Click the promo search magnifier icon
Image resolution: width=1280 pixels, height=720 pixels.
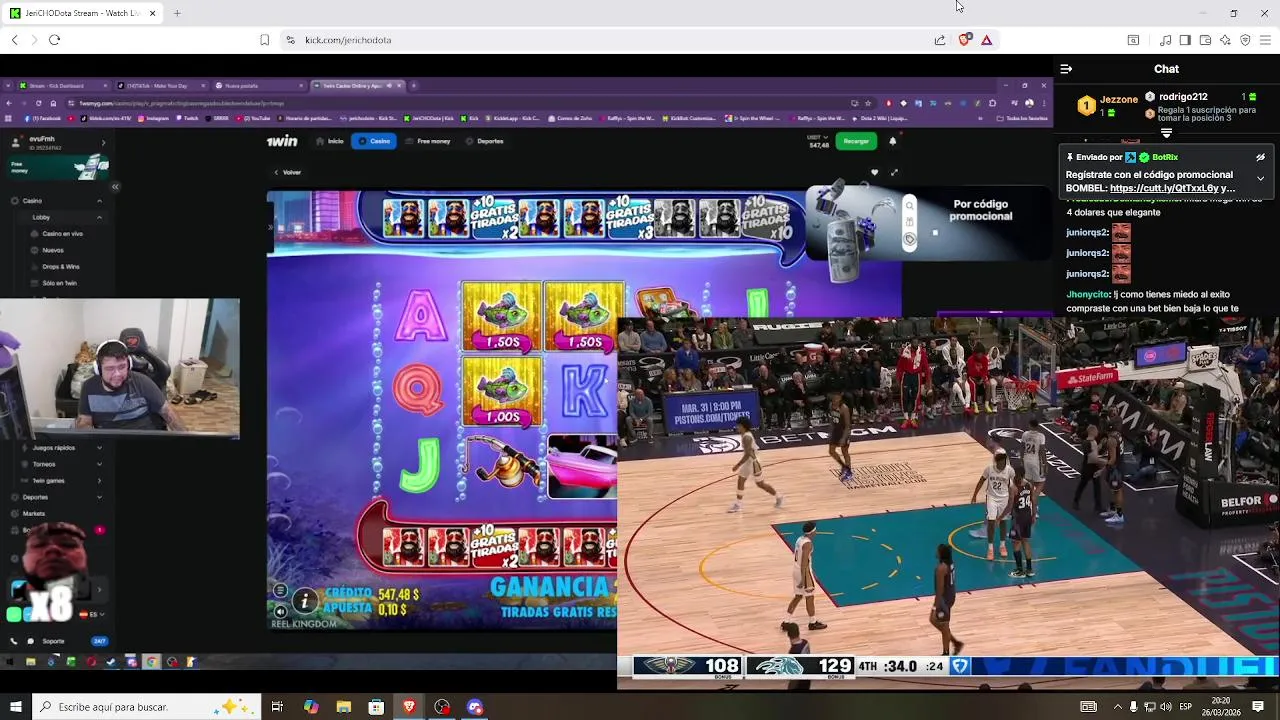(x=909, y=205)
